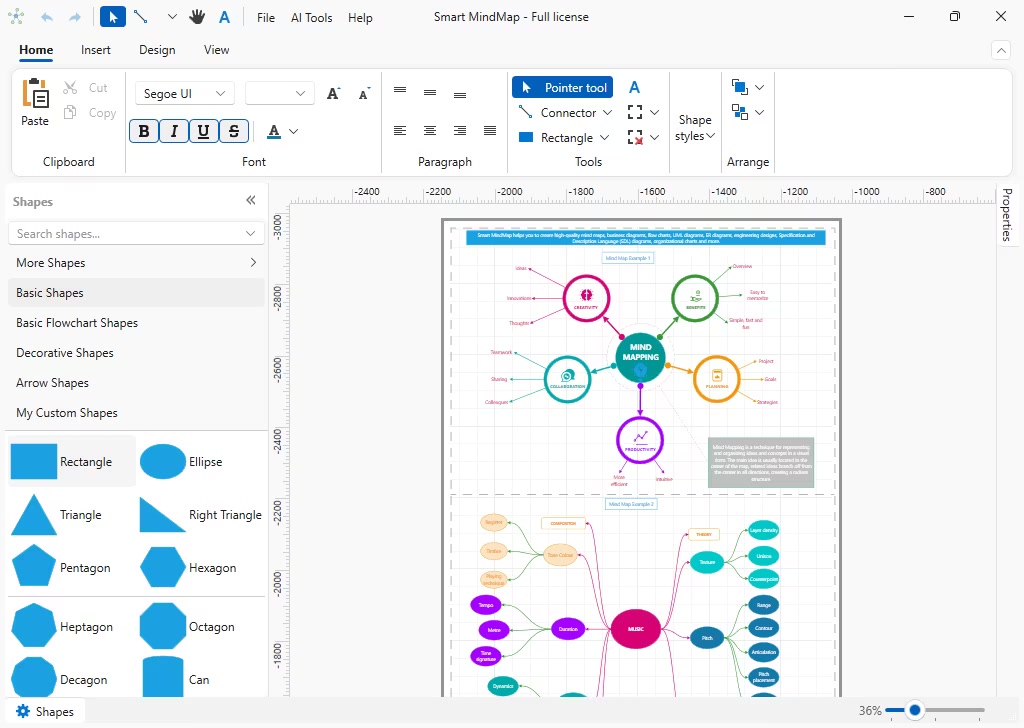Open the Segoe UI font dropdown
Screen dimensions: 1024x728
(x=185, y=93)
